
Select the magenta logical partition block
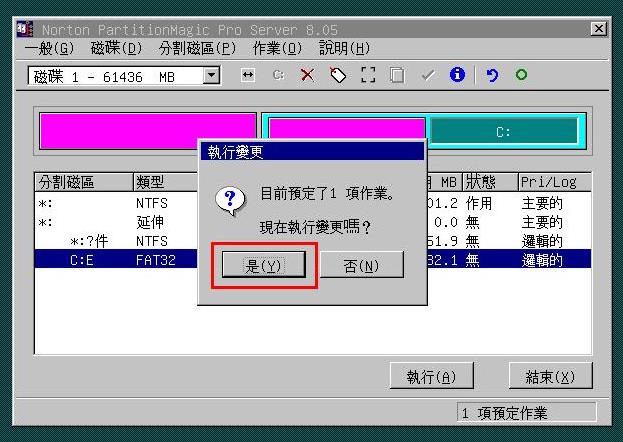(347, 128)
